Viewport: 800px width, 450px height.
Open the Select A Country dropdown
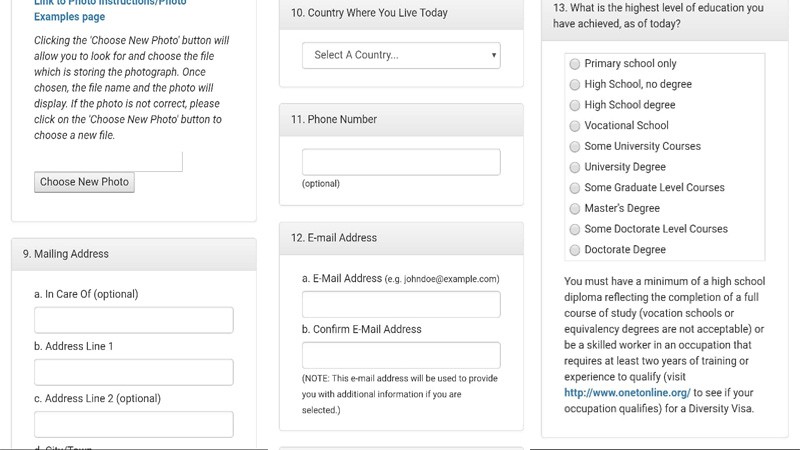click(x=401, y=55)
